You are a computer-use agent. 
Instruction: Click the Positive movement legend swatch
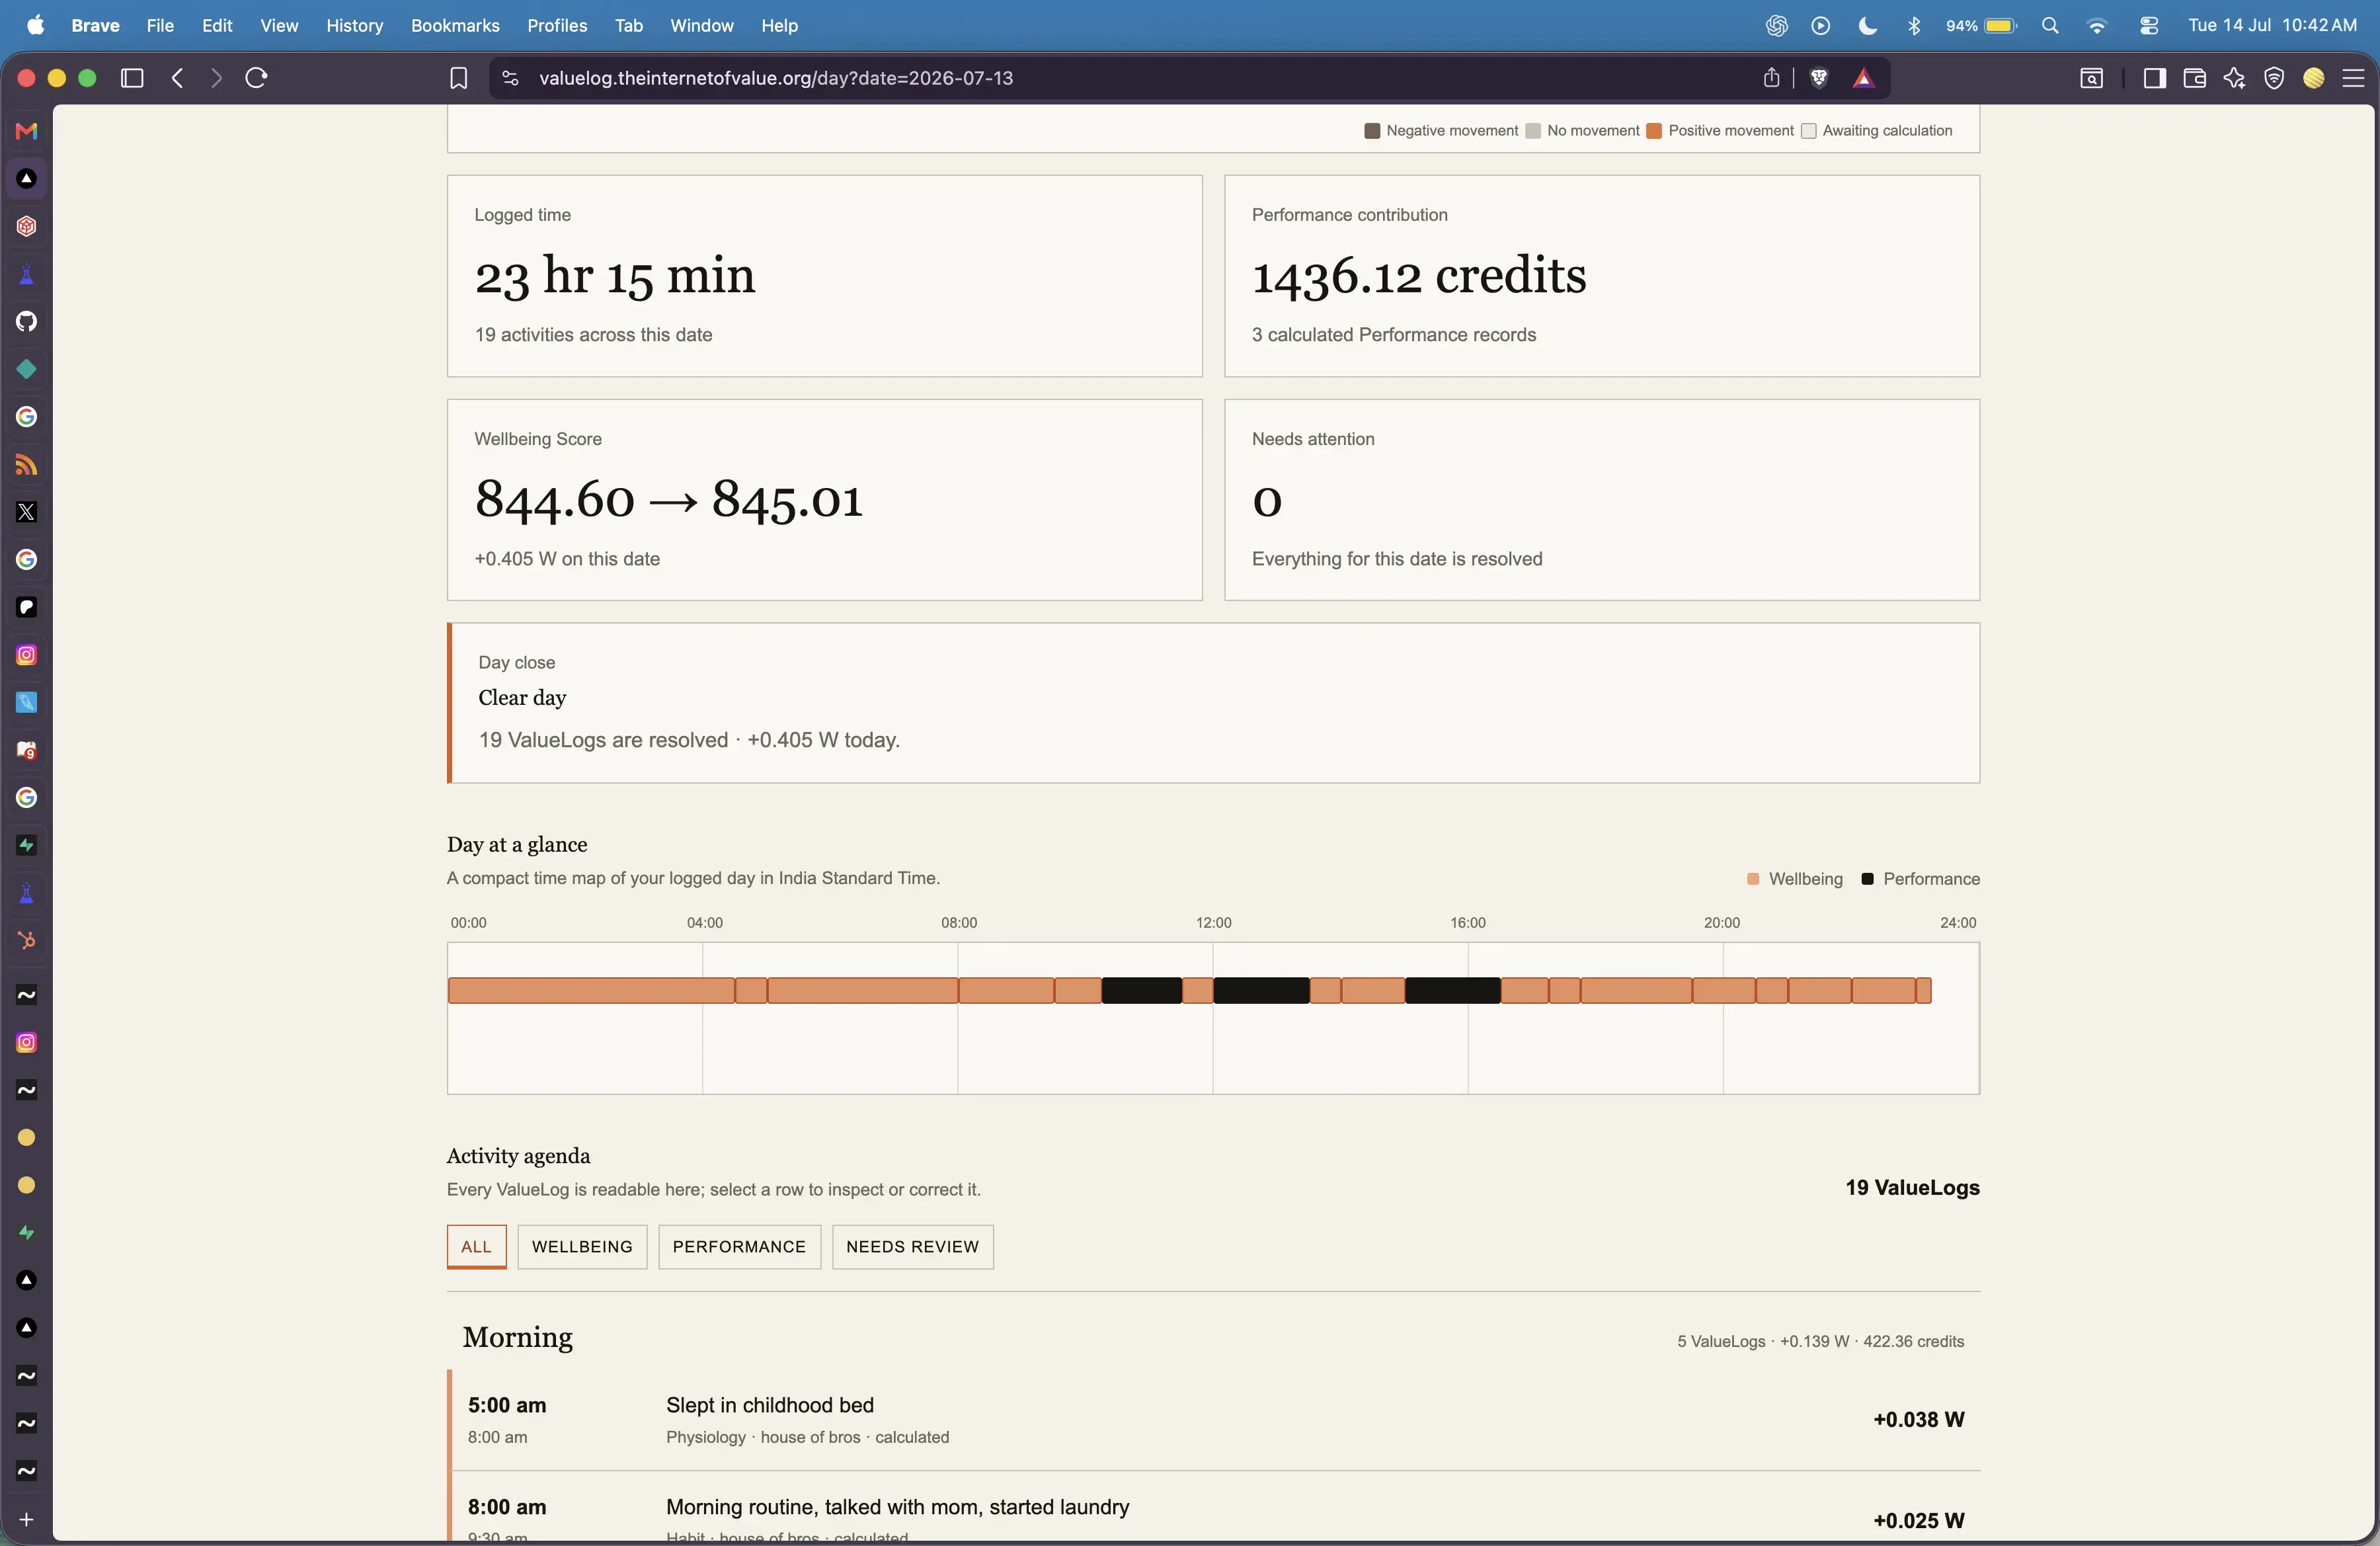(1654, 131)
